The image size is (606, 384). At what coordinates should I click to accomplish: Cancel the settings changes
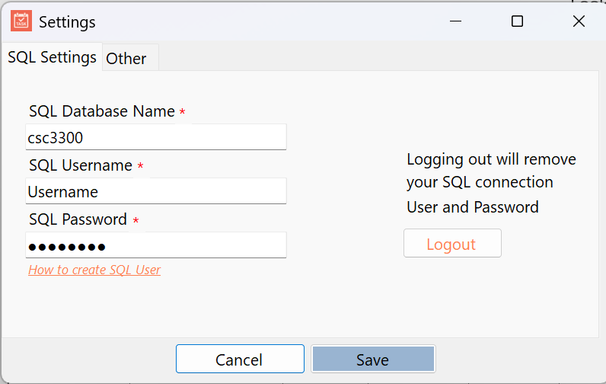tap(240, 359)
